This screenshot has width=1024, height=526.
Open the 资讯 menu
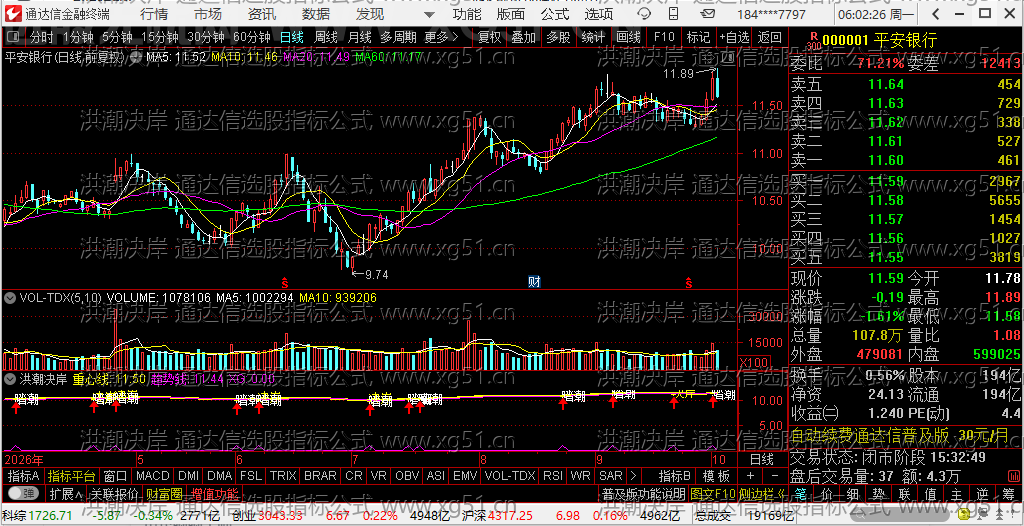coord(262,14)
